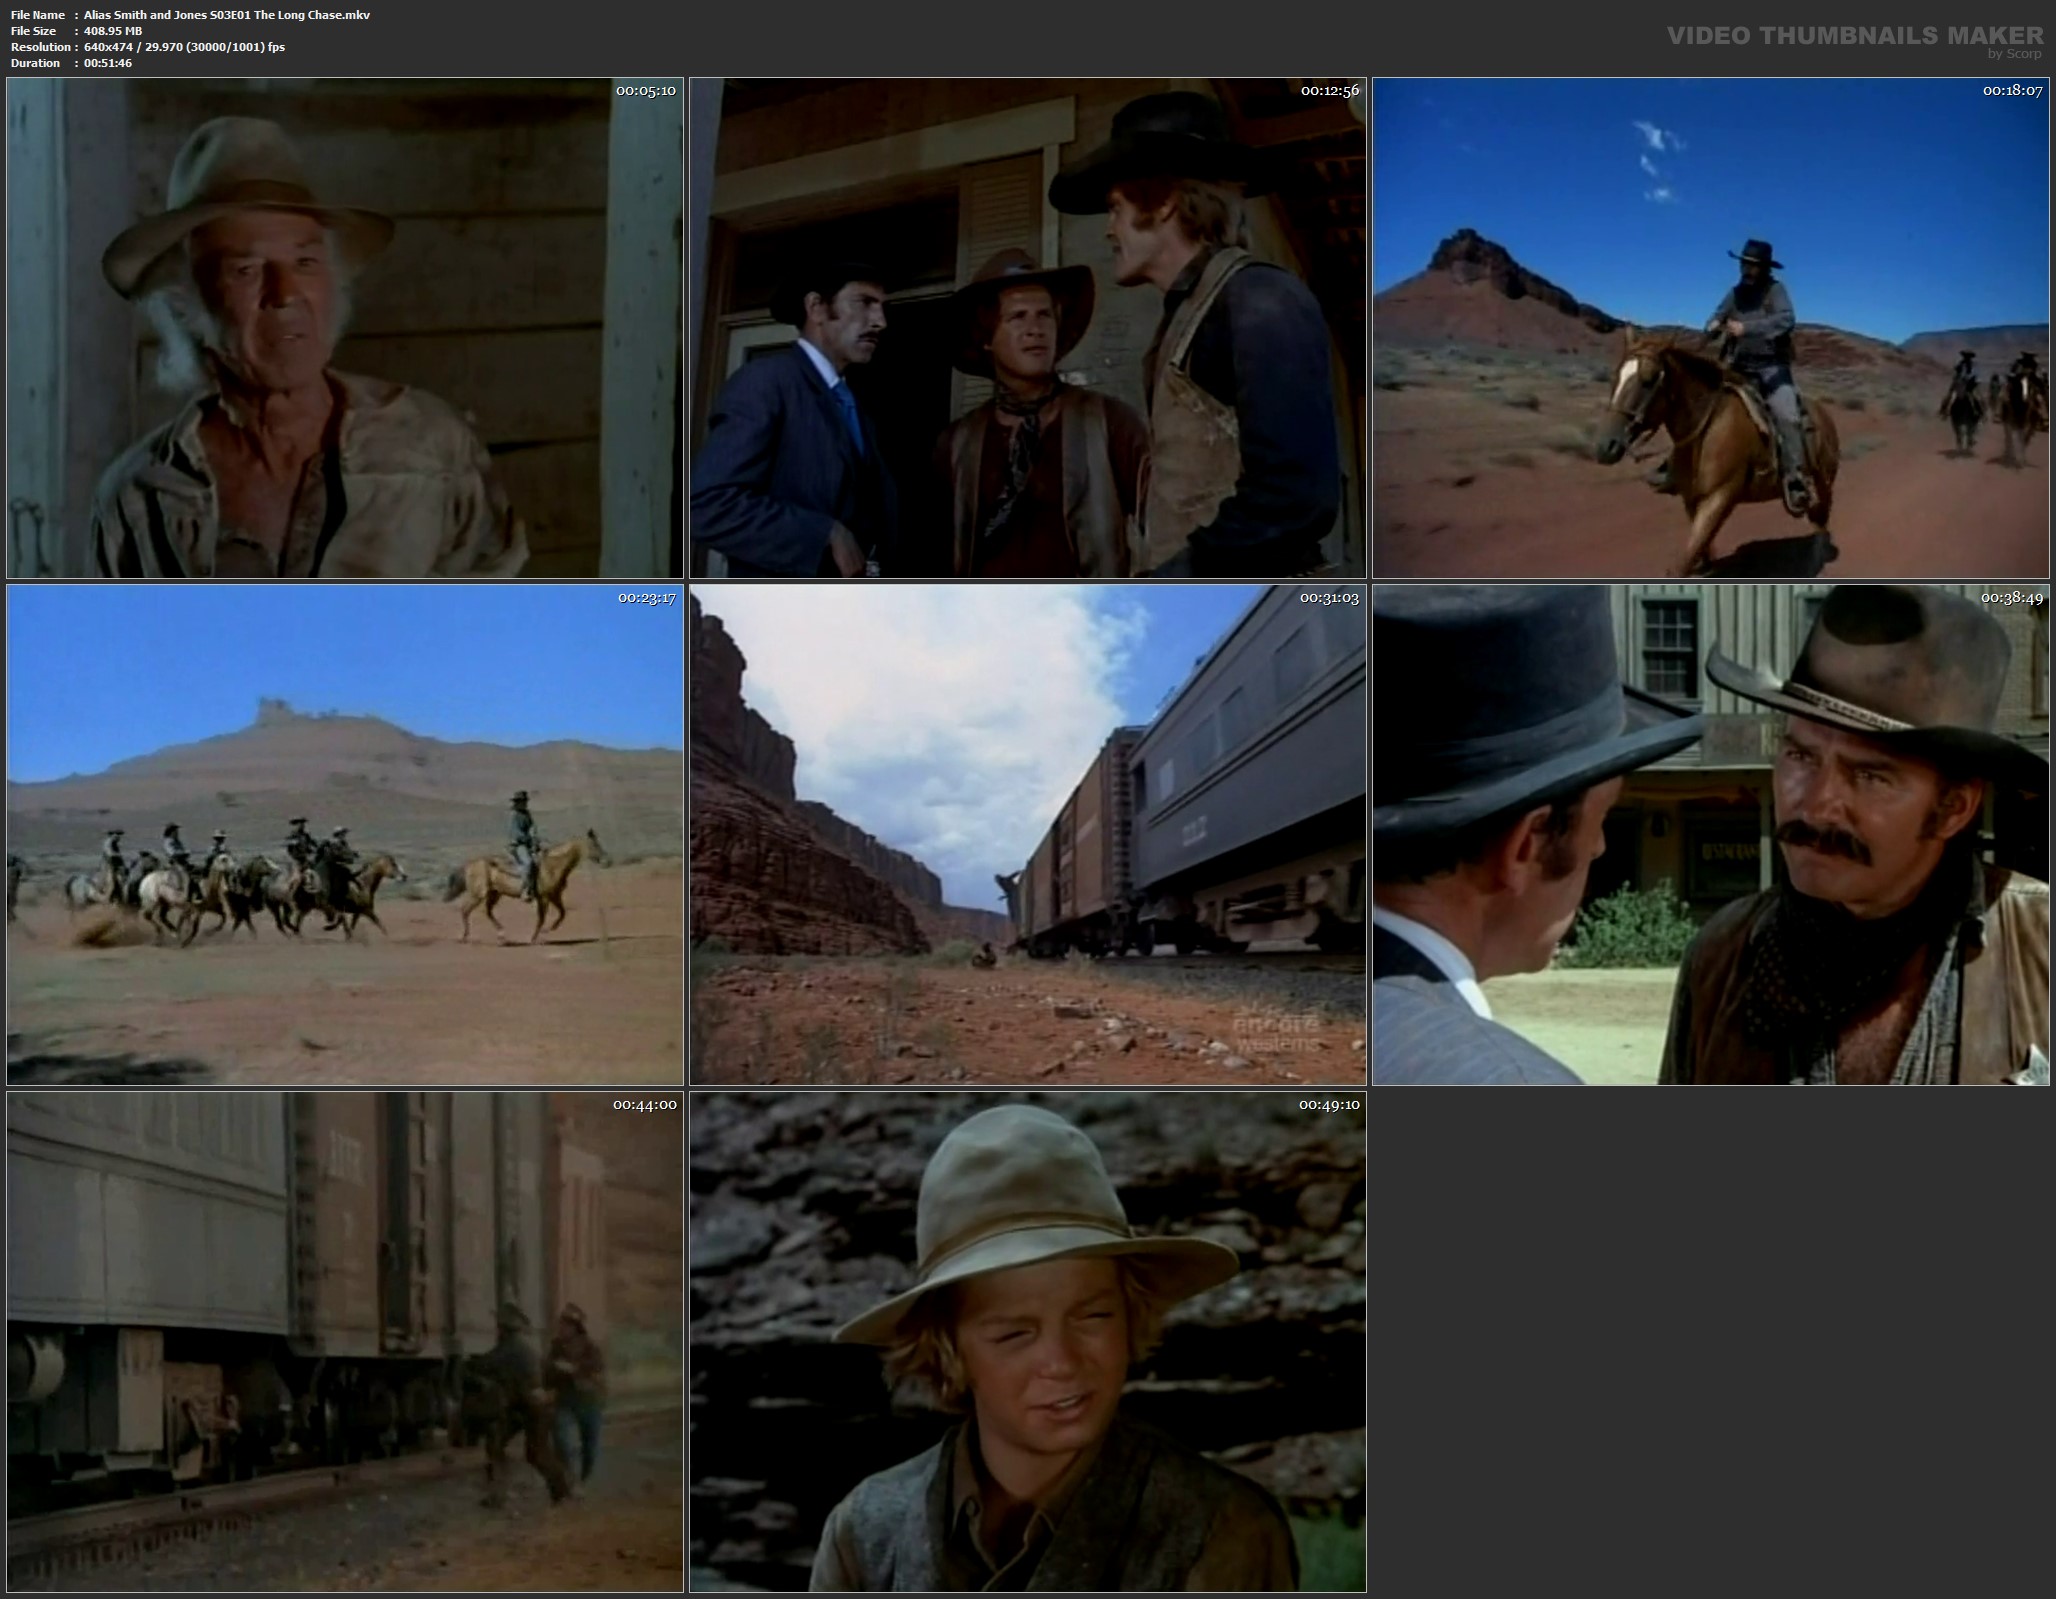
Task: Click the 00:05:10 timestamp label
Action: click(646, 90)
